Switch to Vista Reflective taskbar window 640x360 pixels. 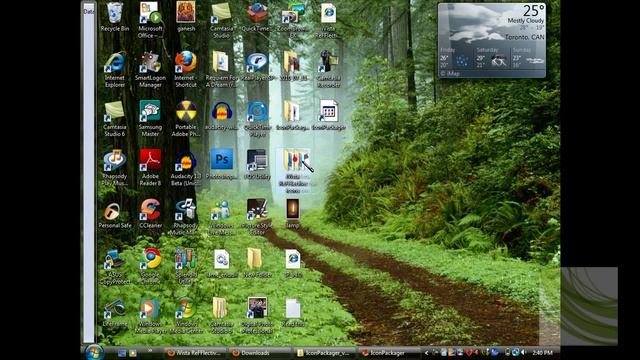(195, 353)
